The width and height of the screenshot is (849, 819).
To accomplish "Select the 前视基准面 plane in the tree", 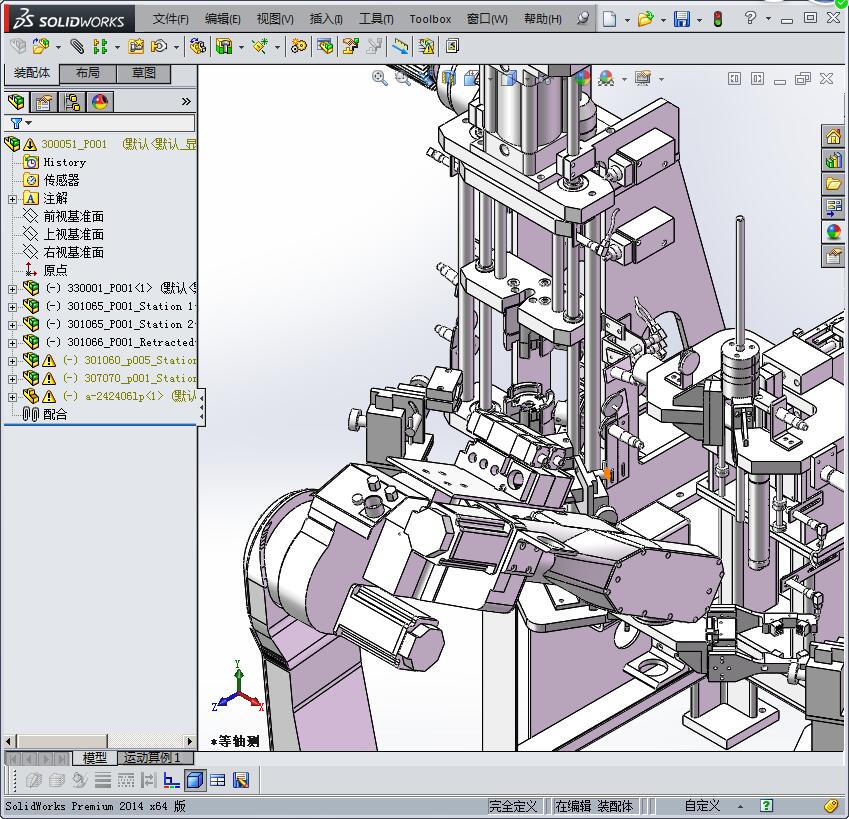I will click(x=73, y=217).
